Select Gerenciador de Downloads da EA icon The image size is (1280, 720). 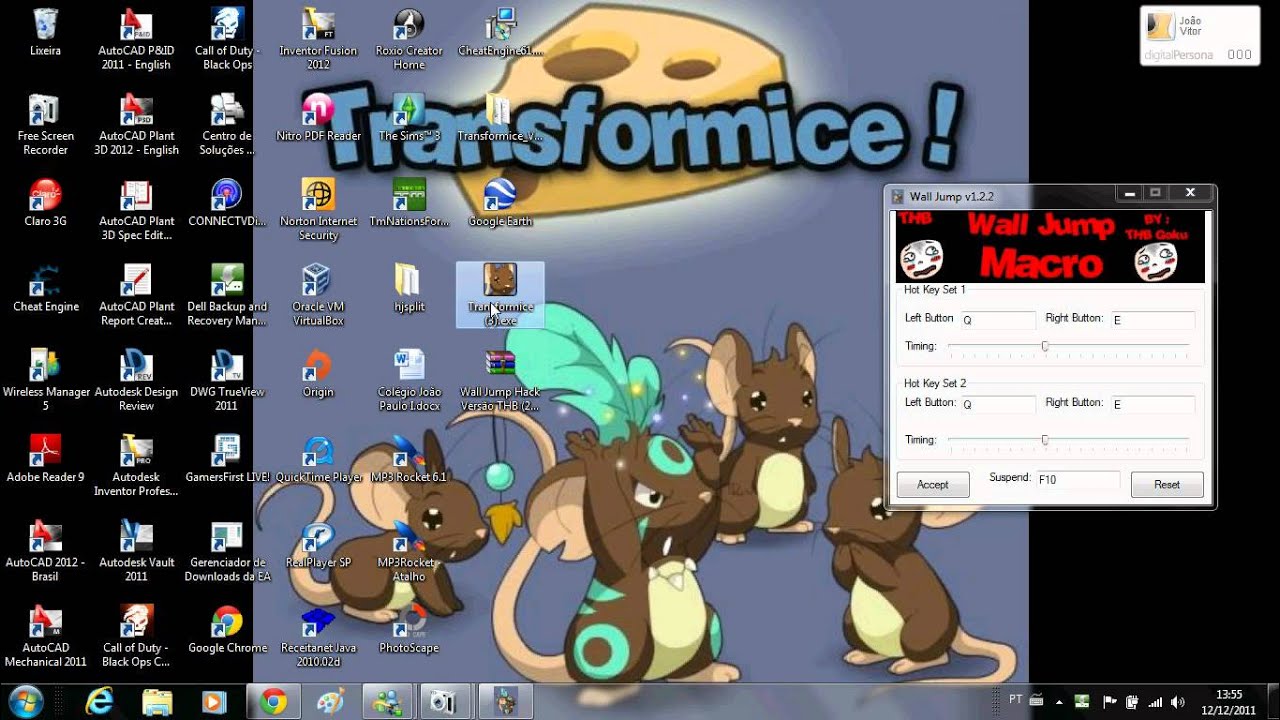coord(227,552)
